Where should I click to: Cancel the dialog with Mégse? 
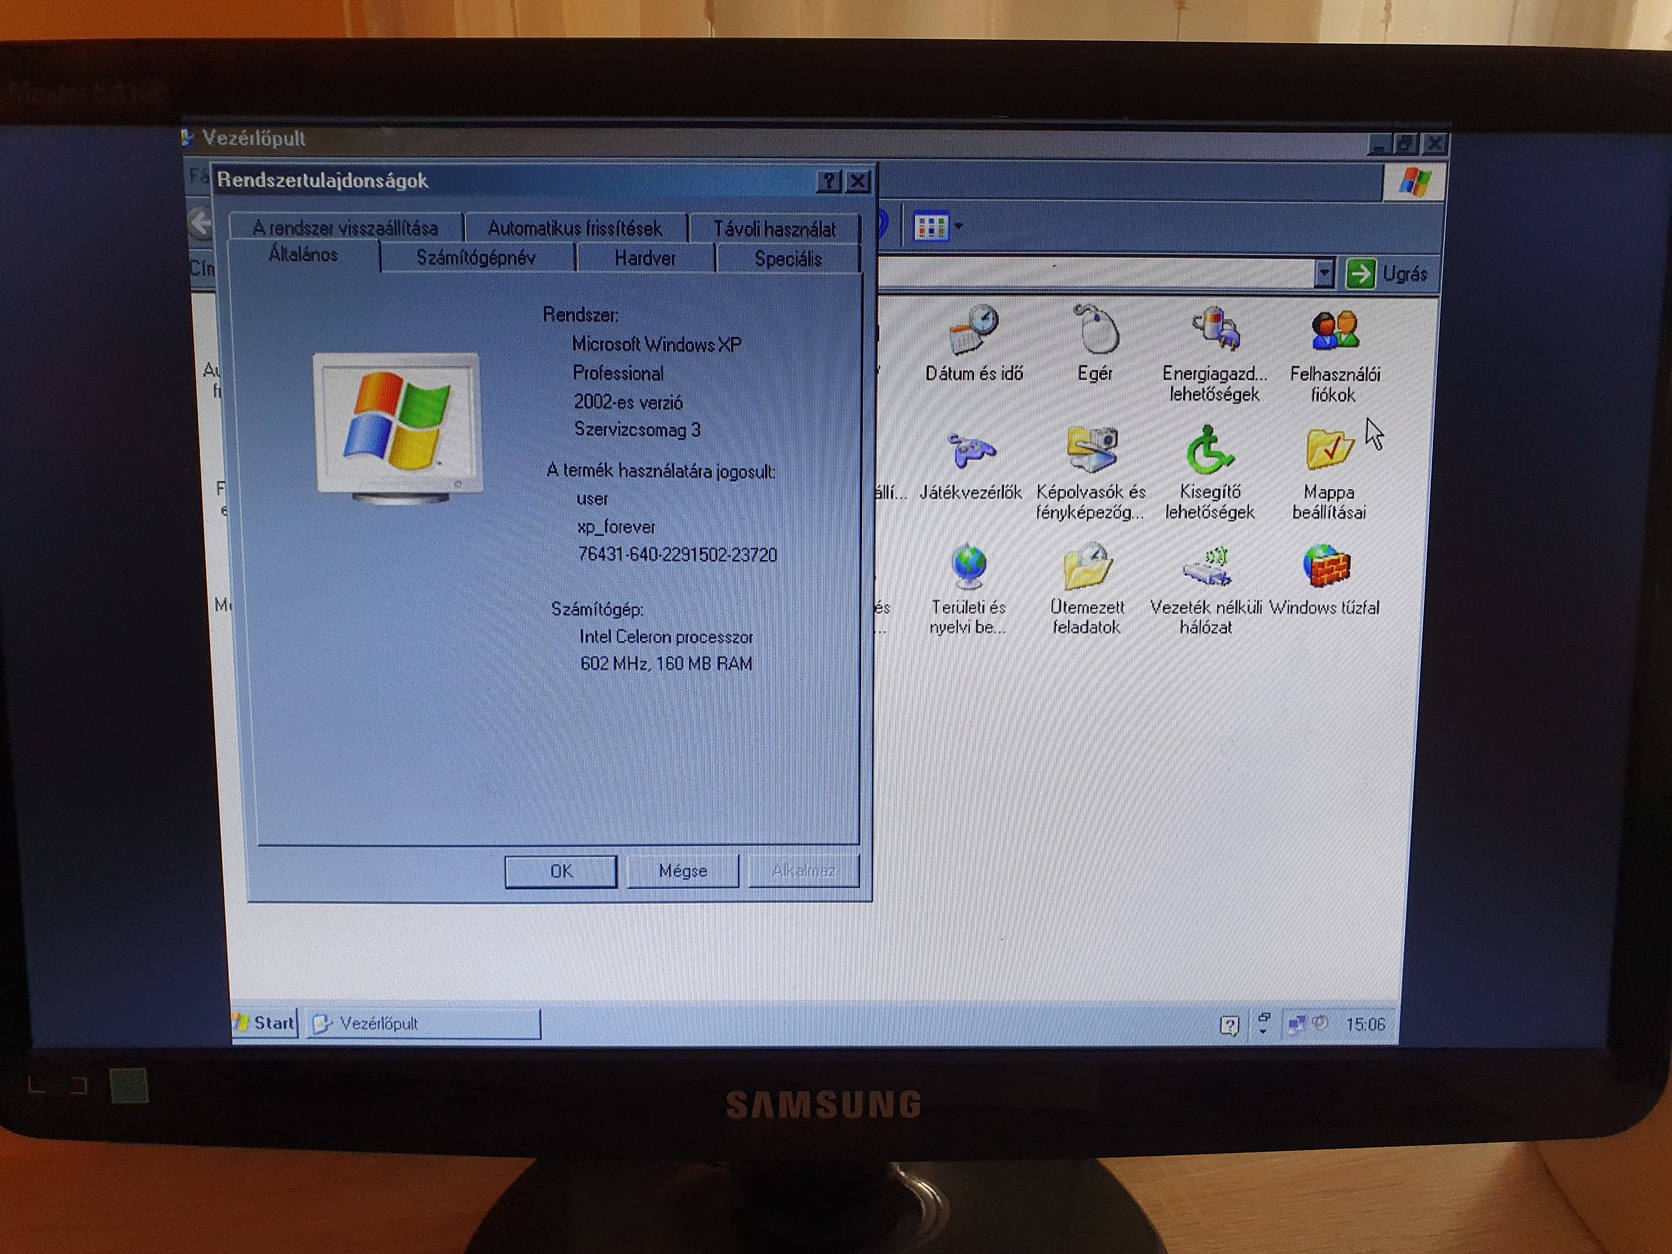[x=683, y=871]
